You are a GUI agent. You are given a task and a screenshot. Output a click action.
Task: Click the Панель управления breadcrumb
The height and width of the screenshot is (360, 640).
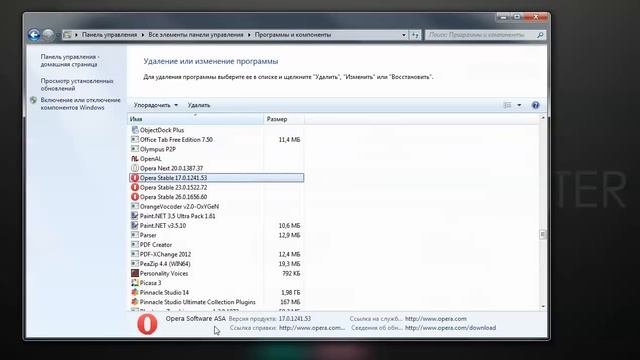point(109,35)
